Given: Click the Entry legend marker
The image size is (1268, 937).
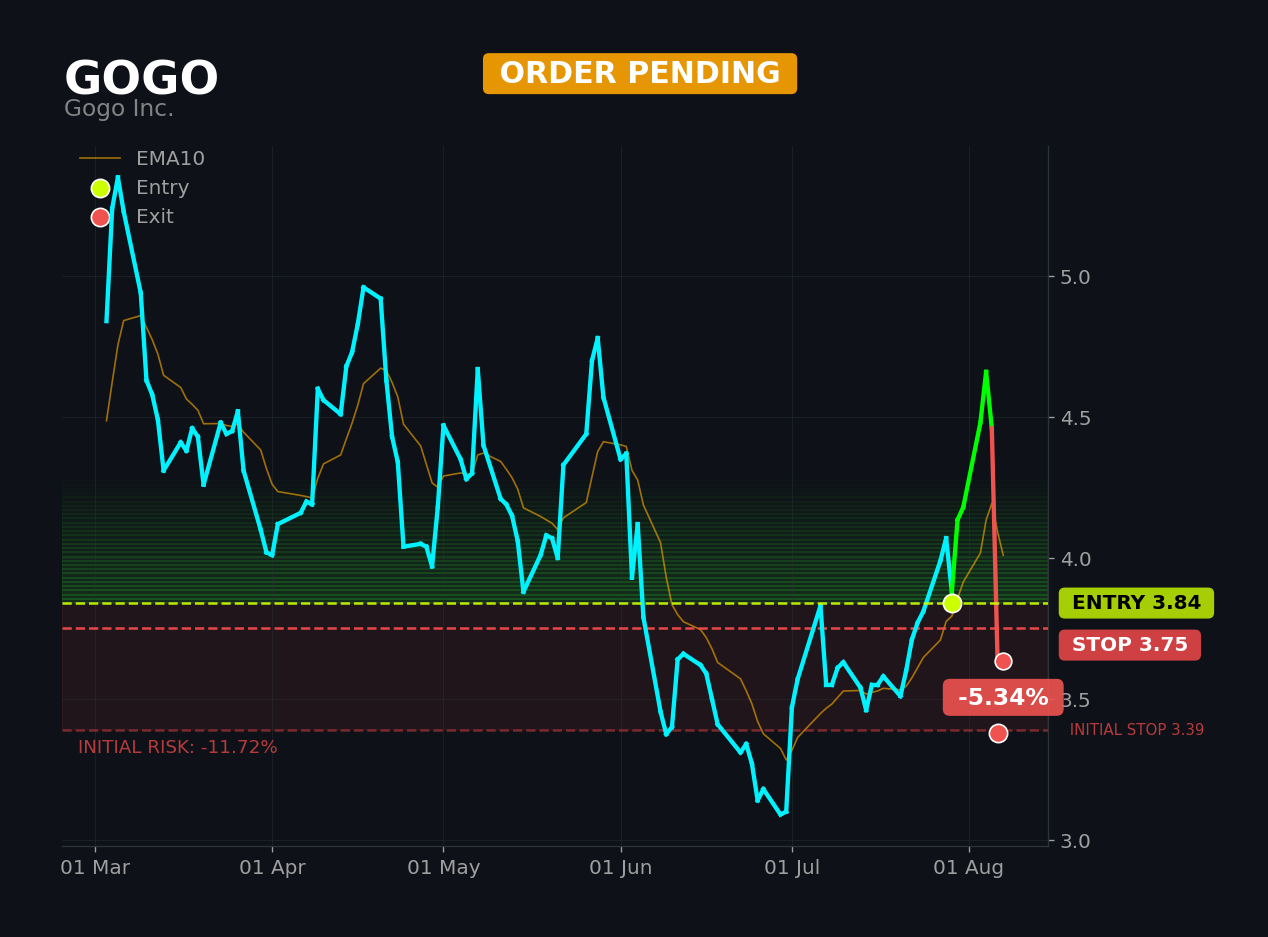Looking at the screenshot, I should [x=100, y=188].
